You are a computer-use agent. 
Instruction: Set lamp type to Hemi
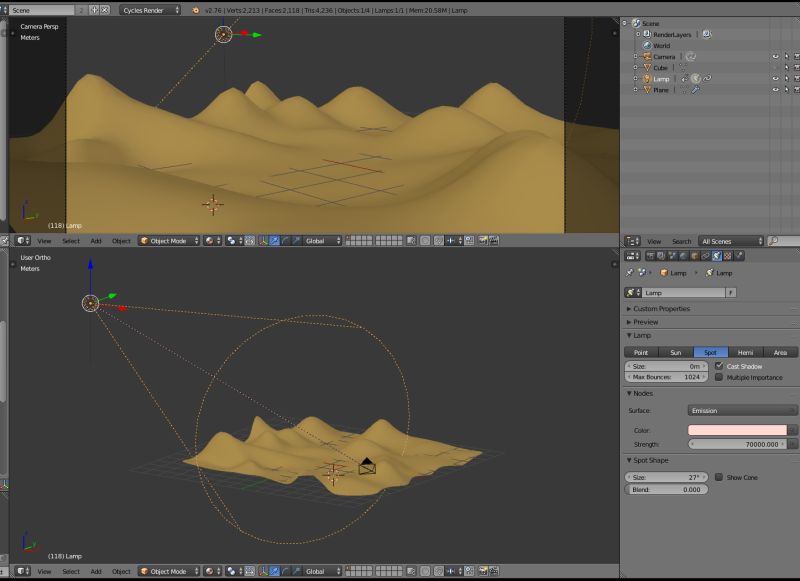coord(745,352)
